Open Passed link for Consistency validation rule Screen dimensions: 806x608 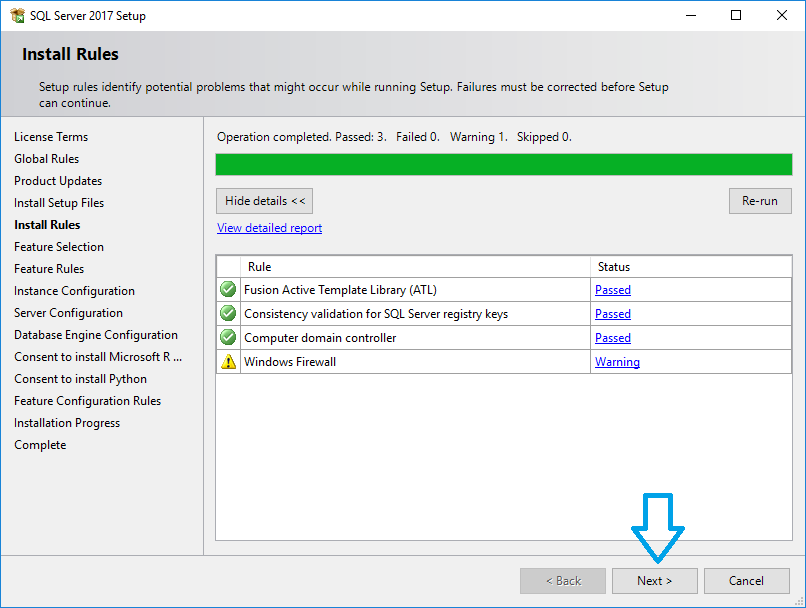pos(612,314)
